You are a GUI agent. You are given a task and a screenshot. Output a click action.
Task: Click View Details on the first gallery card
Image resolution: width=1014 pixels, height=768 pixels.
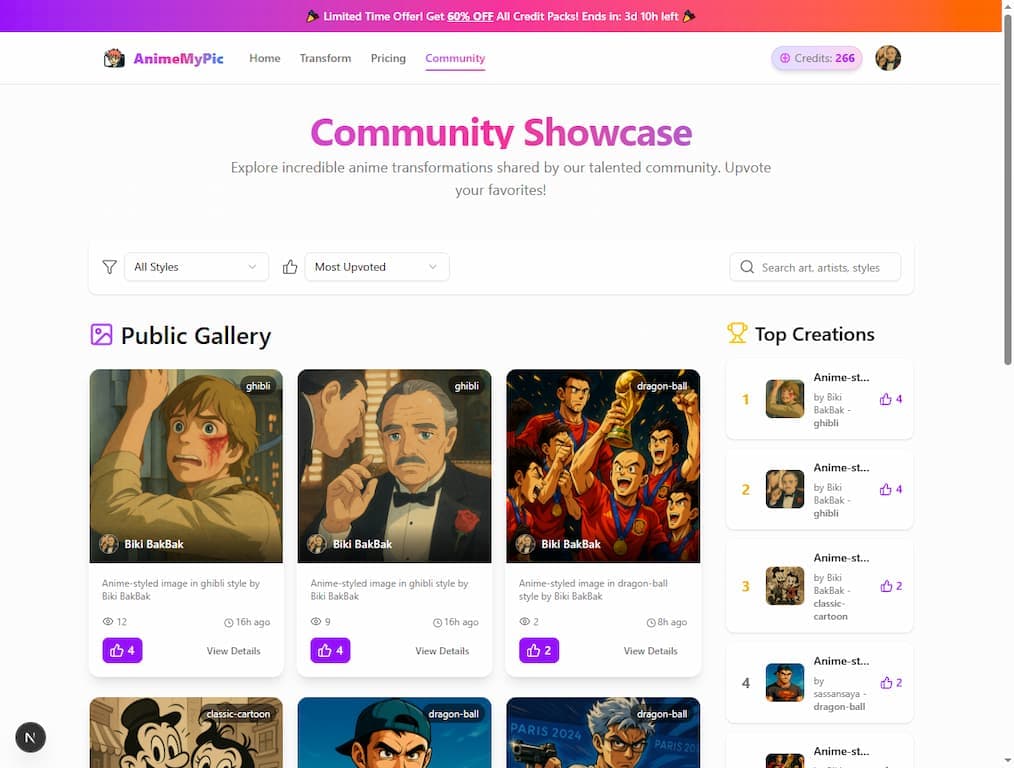pos(233,651)
